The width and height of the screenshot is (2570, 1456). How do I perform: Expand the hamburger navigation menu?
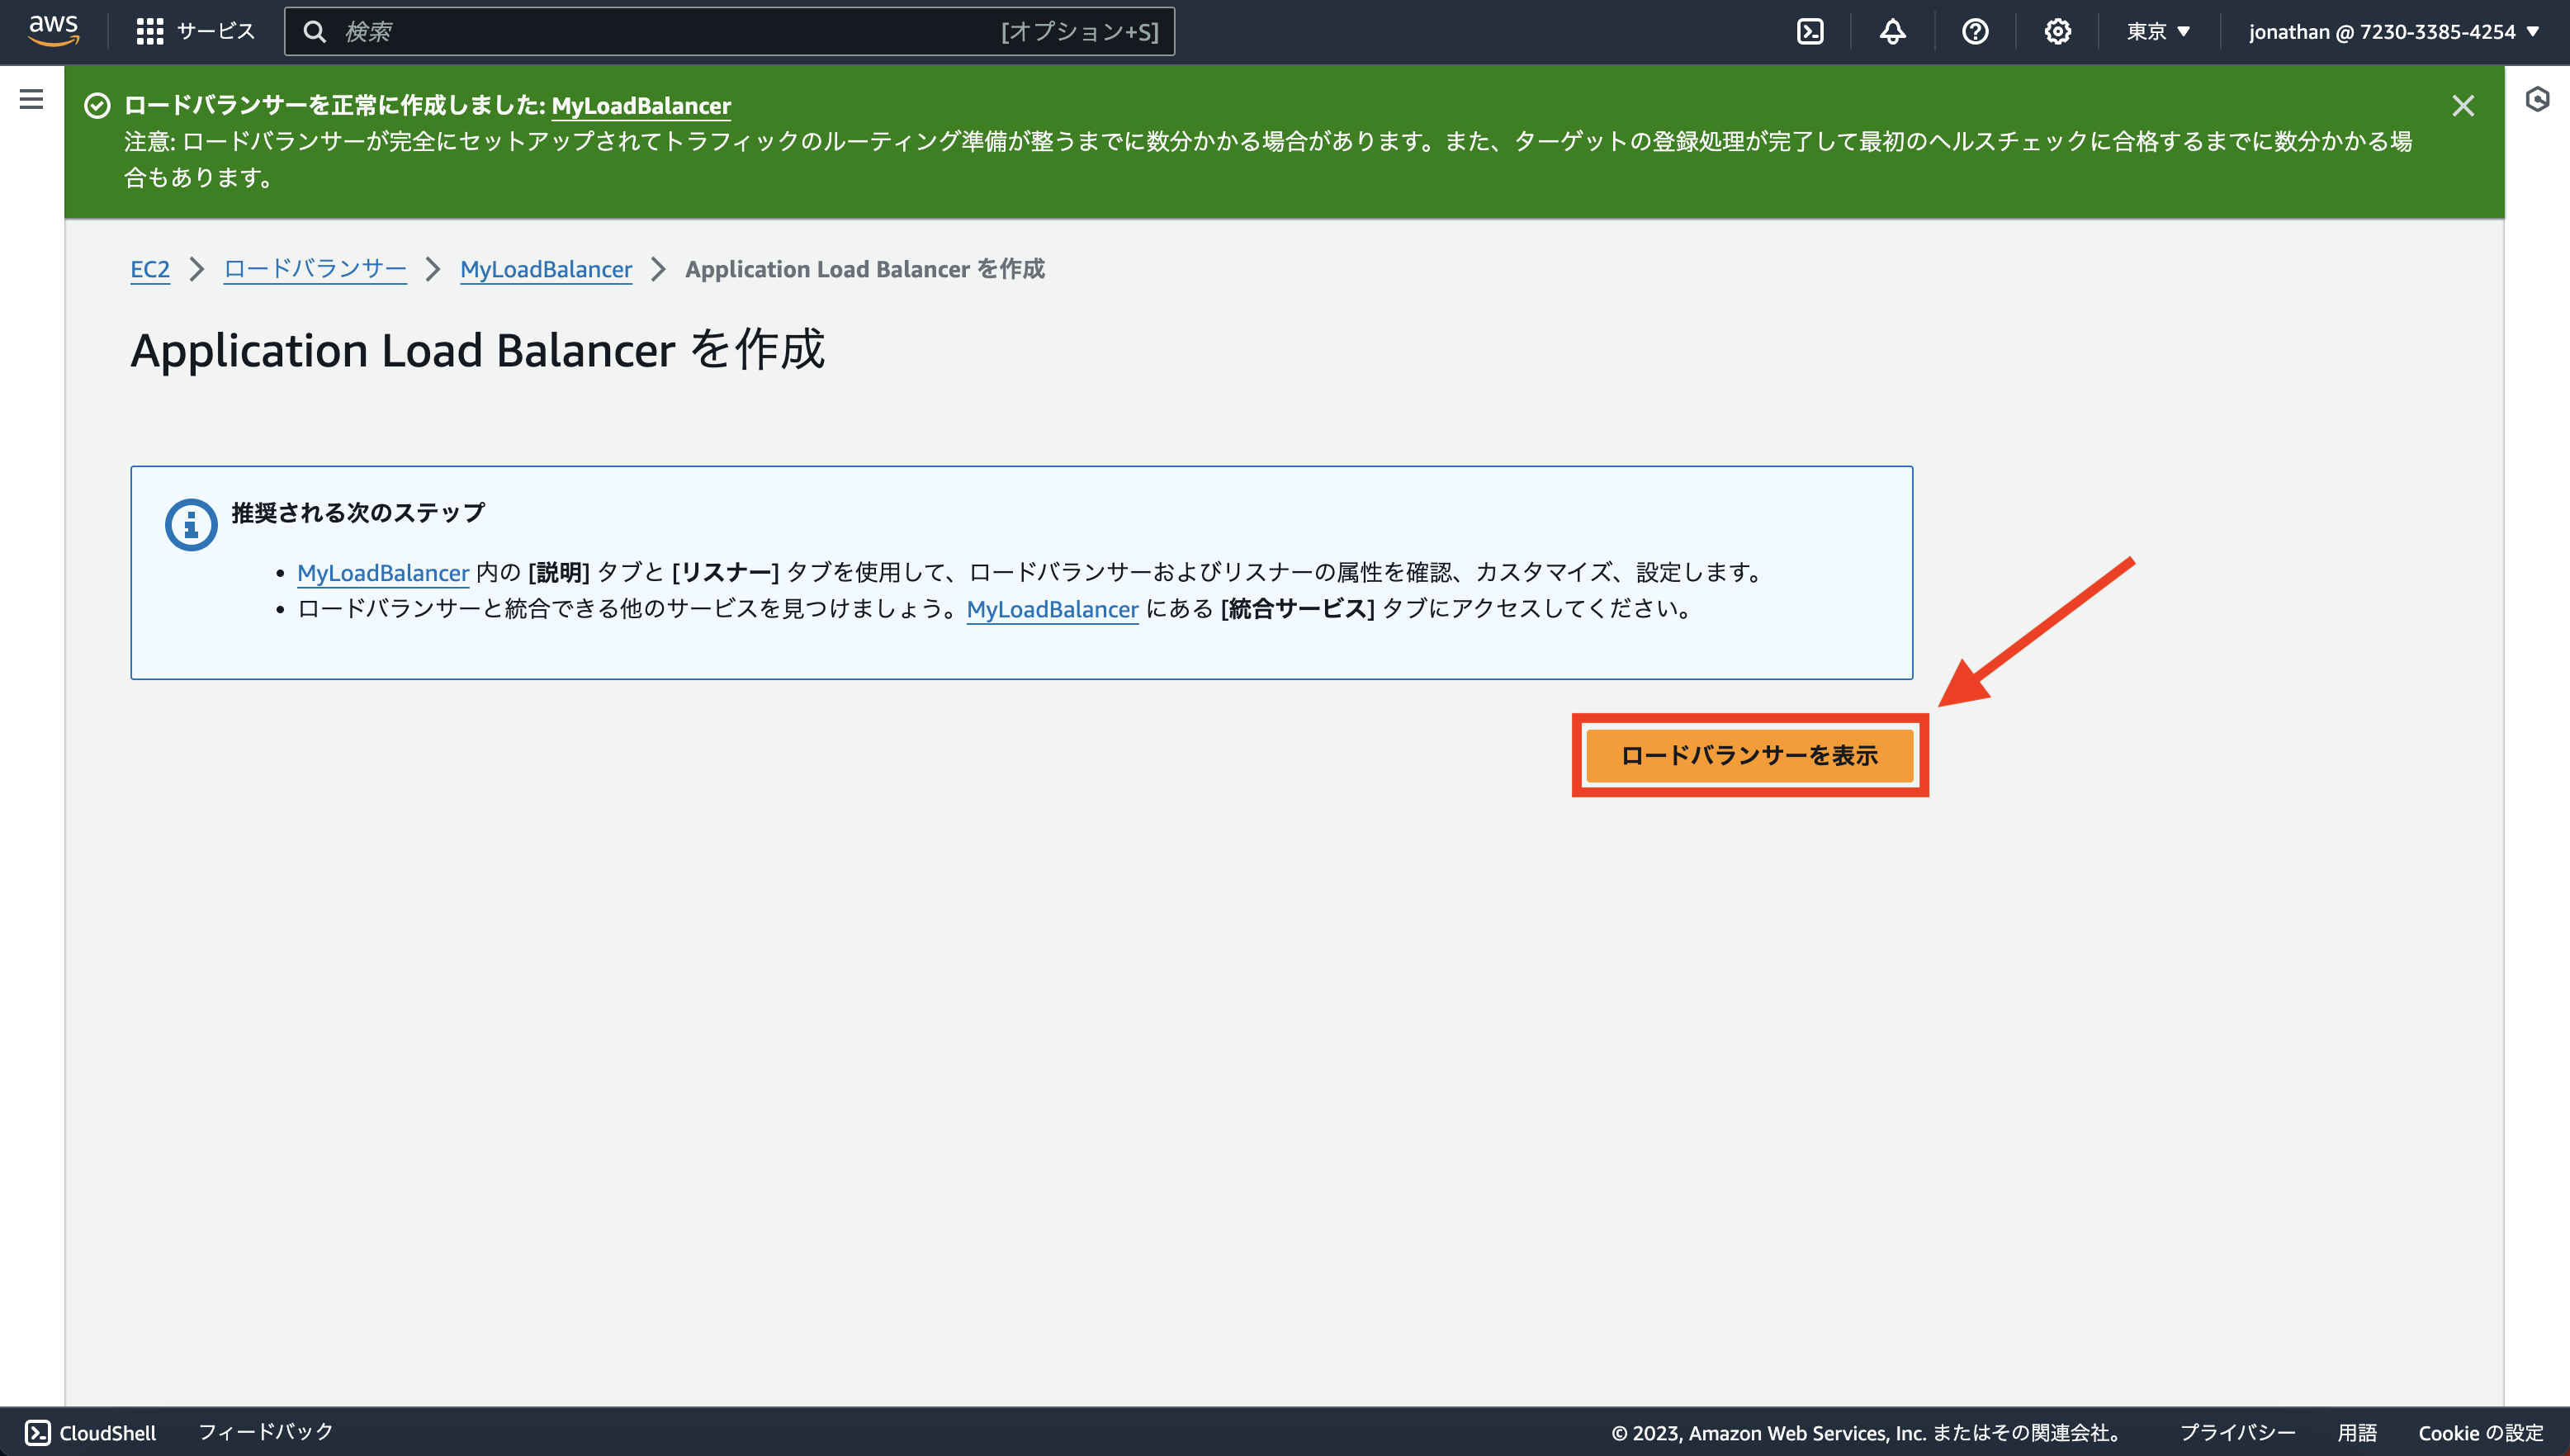pos(31,99)
